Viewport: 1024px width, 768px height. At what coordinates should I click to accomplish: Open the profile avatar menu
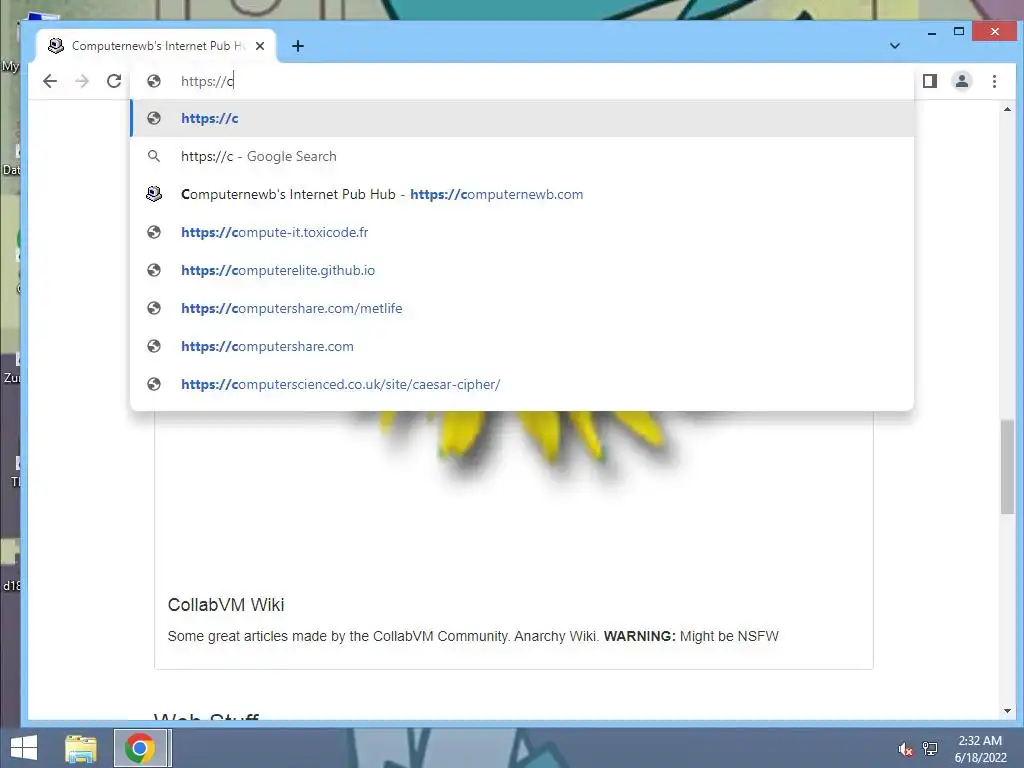tap(962, 81)
